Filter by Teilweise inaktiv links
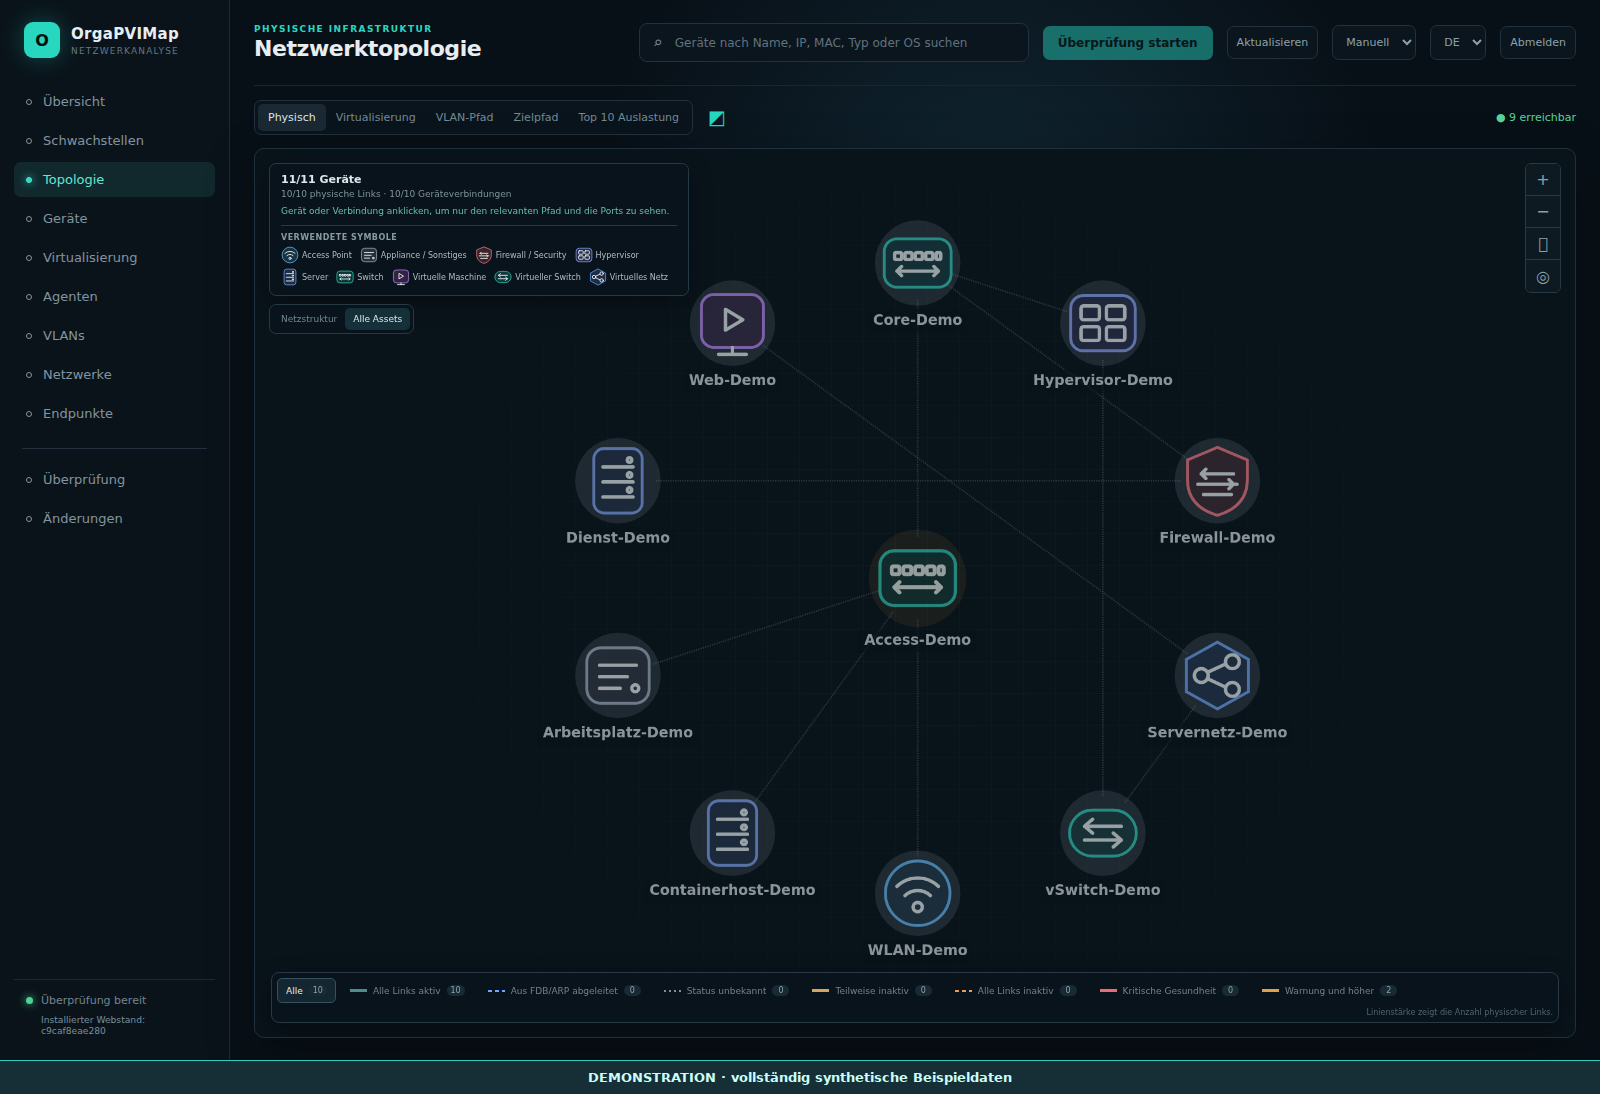 [872, 991]
